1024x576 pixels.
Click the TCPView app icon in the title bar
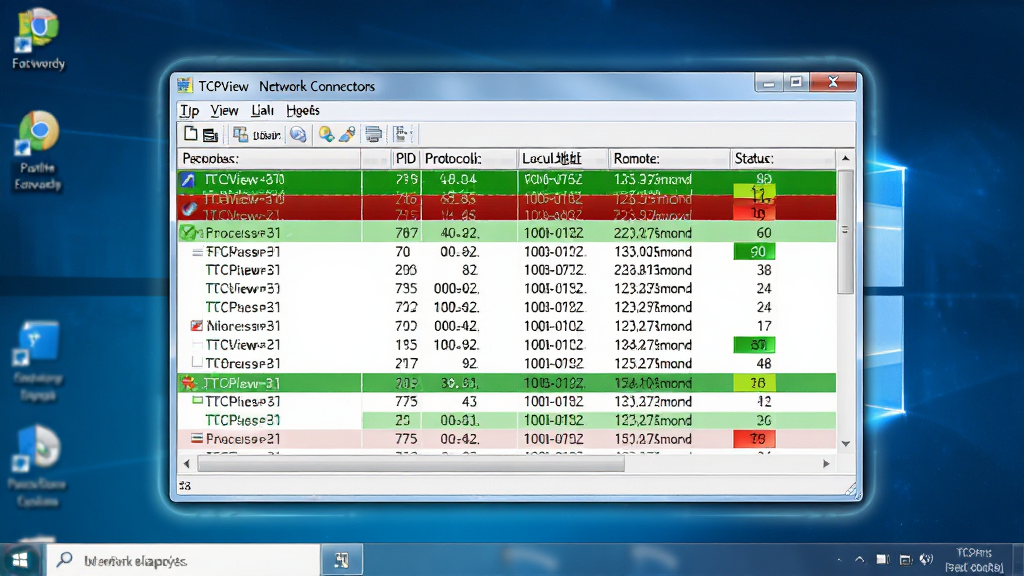185,86
